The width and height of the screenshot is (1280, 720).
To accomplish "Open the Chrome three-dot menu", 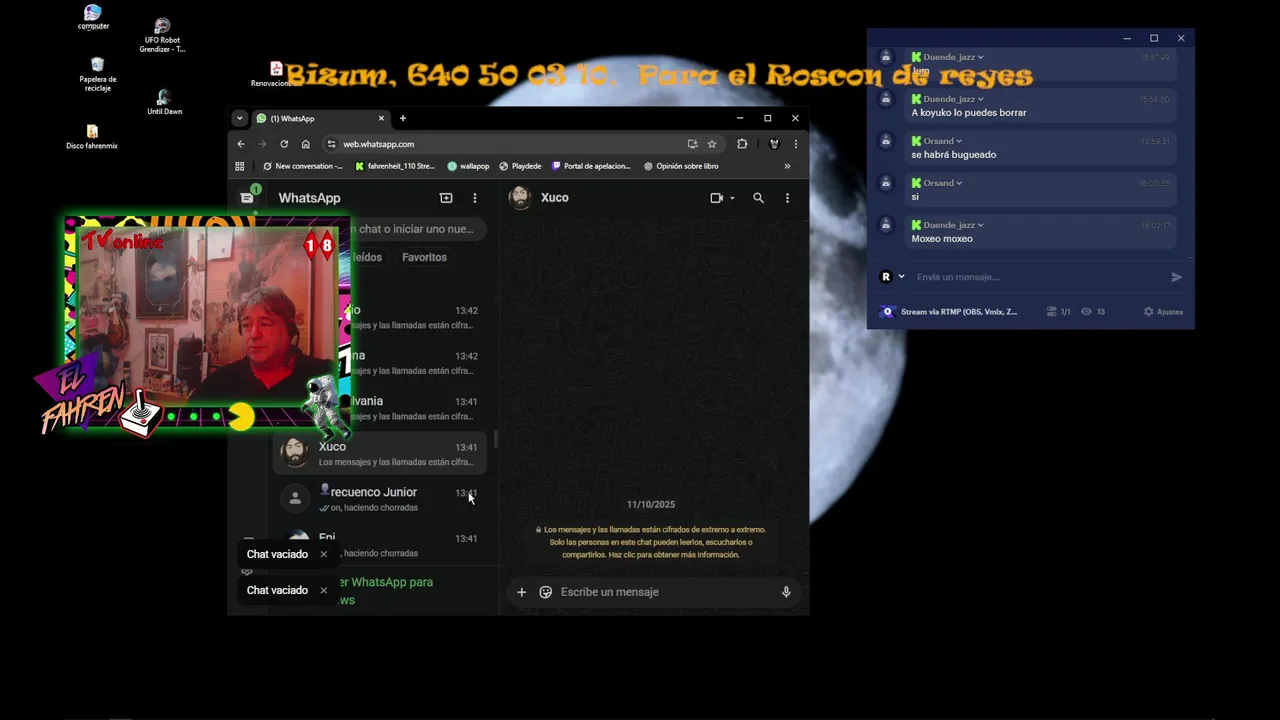I will (795, 144).
